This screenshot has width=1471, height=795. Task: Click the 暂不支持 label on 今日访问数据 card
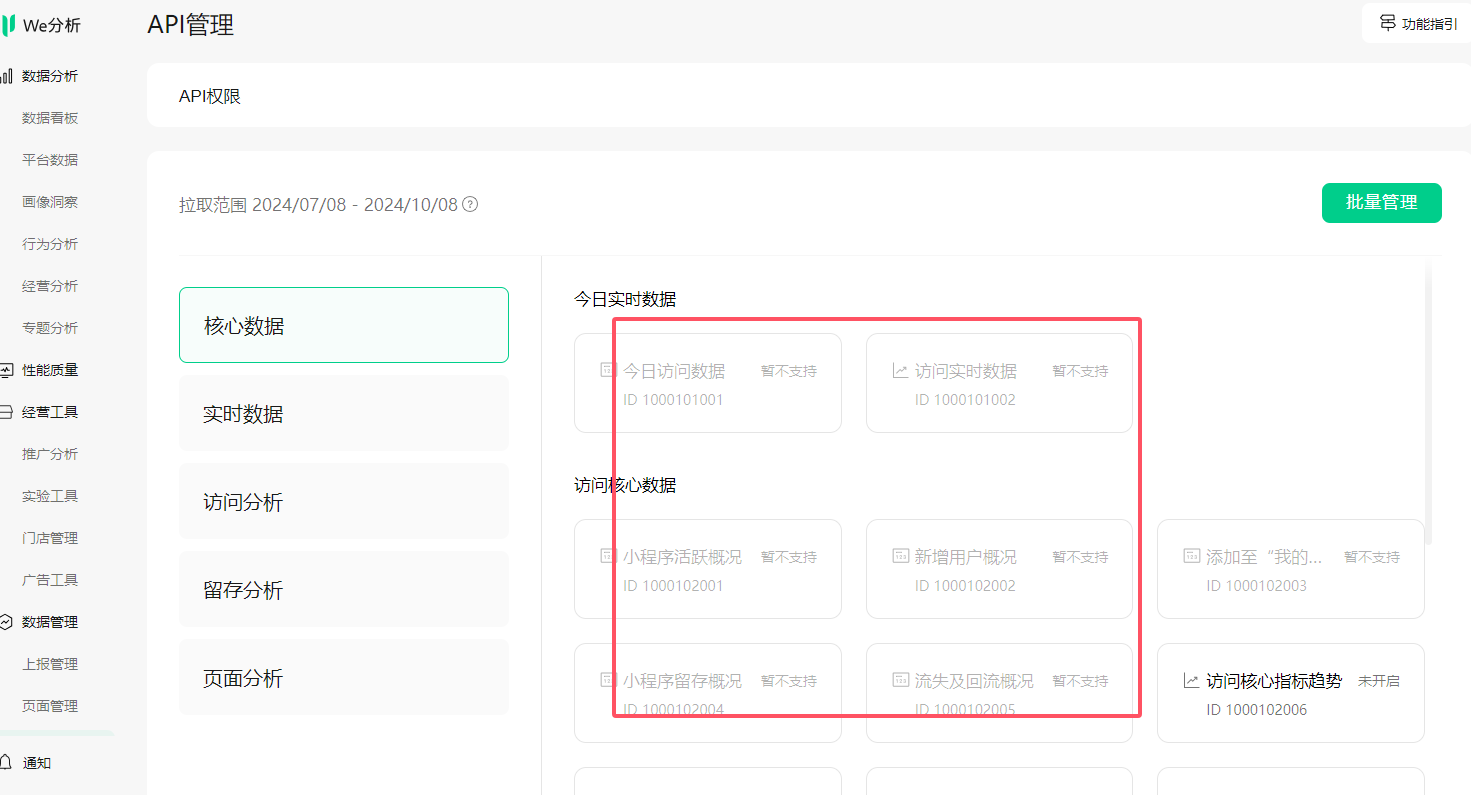pos(789,371)
